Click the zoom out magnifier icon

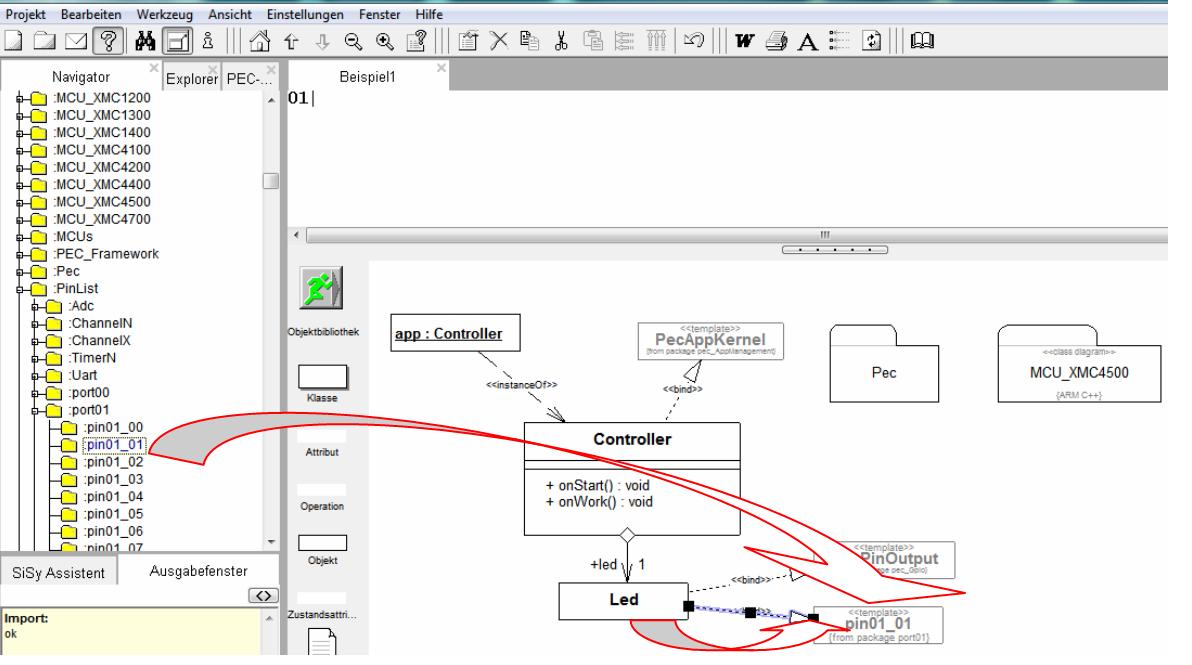(356, 40)
